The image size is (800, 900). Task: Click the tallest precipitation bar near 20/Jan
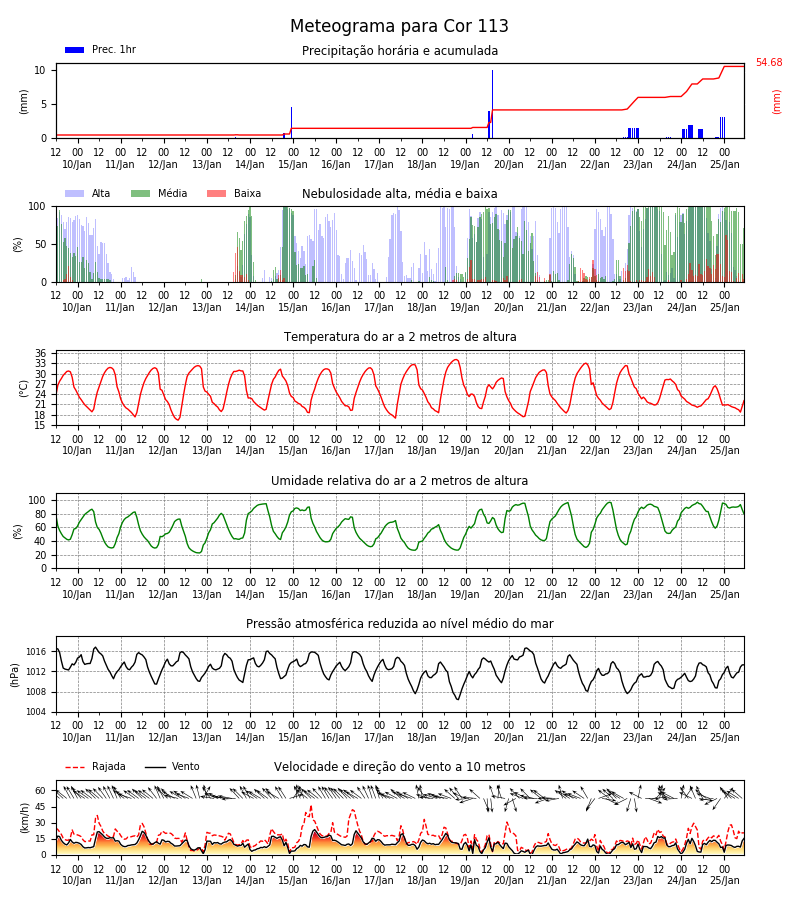tap(492, 104)
